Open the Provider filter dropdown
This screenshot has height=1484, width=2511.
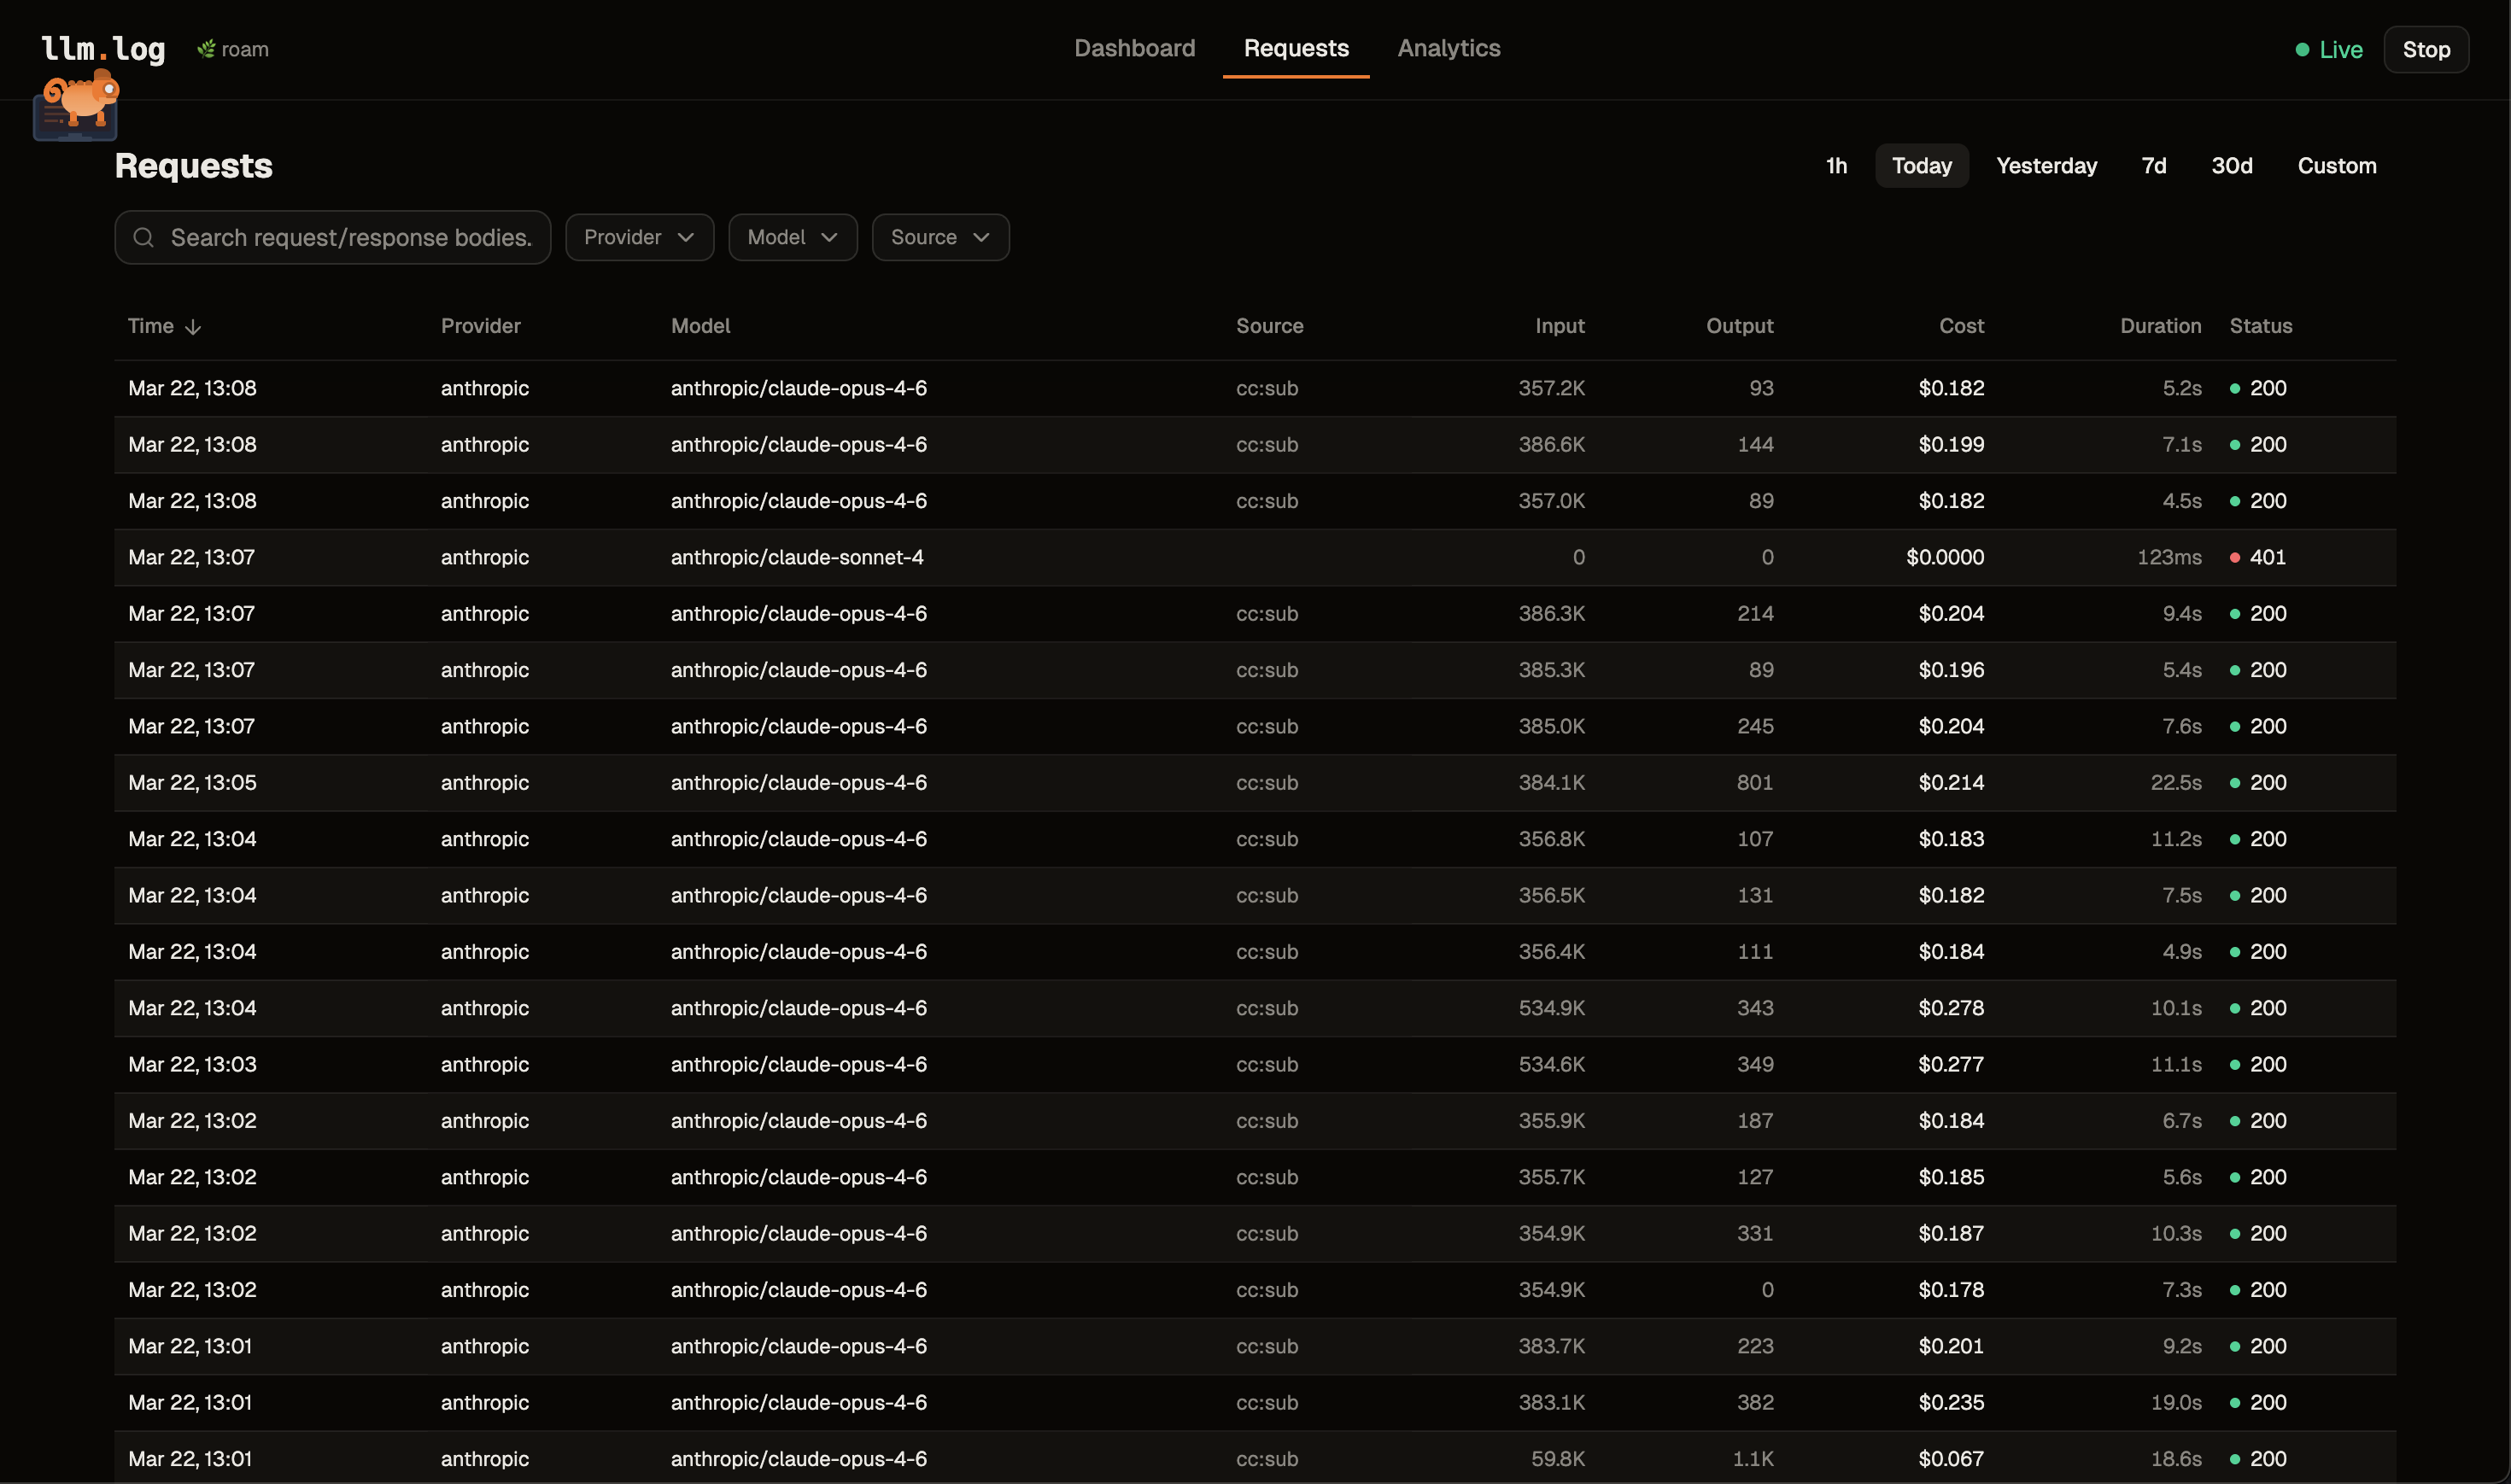click(639, 237)
